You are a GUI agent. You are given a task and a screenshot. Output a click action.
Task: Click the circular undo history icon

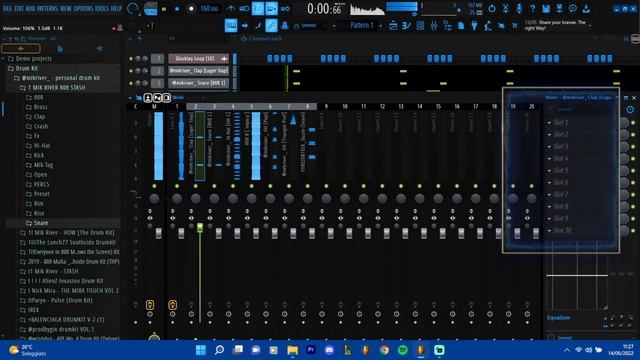point(492,8)
